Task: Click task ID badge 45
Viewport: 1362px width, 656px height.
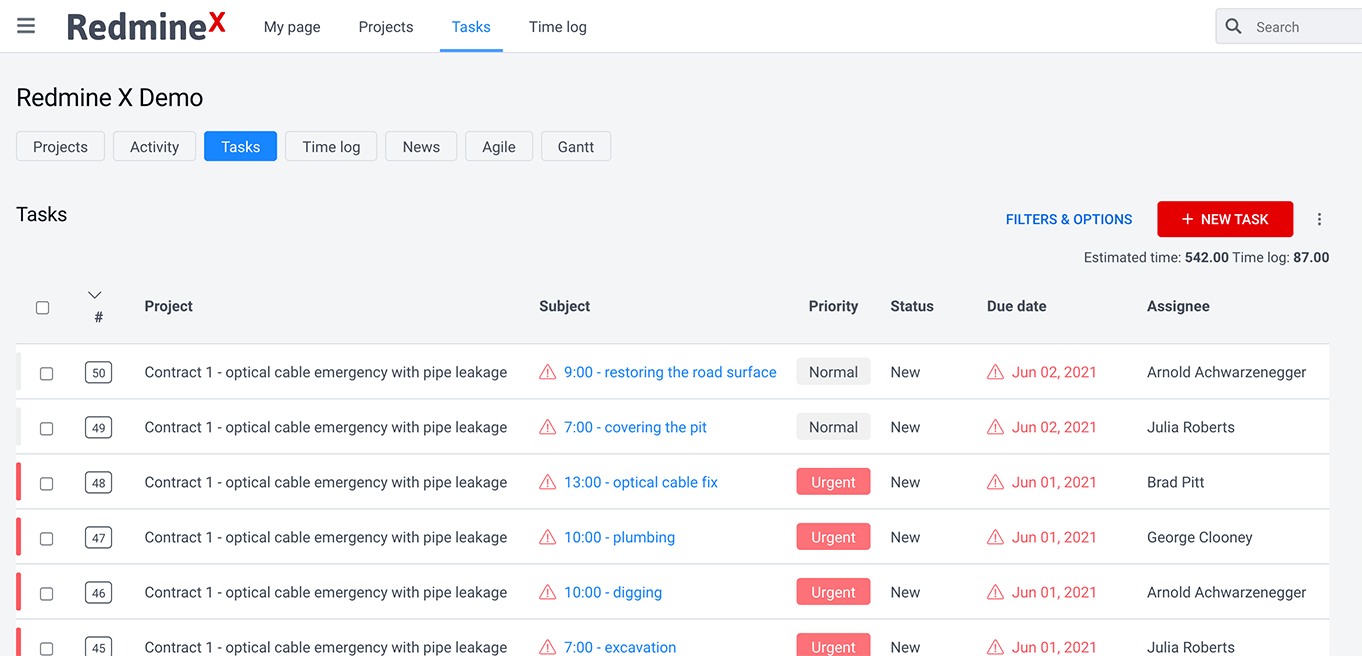Action: [98, 647]
